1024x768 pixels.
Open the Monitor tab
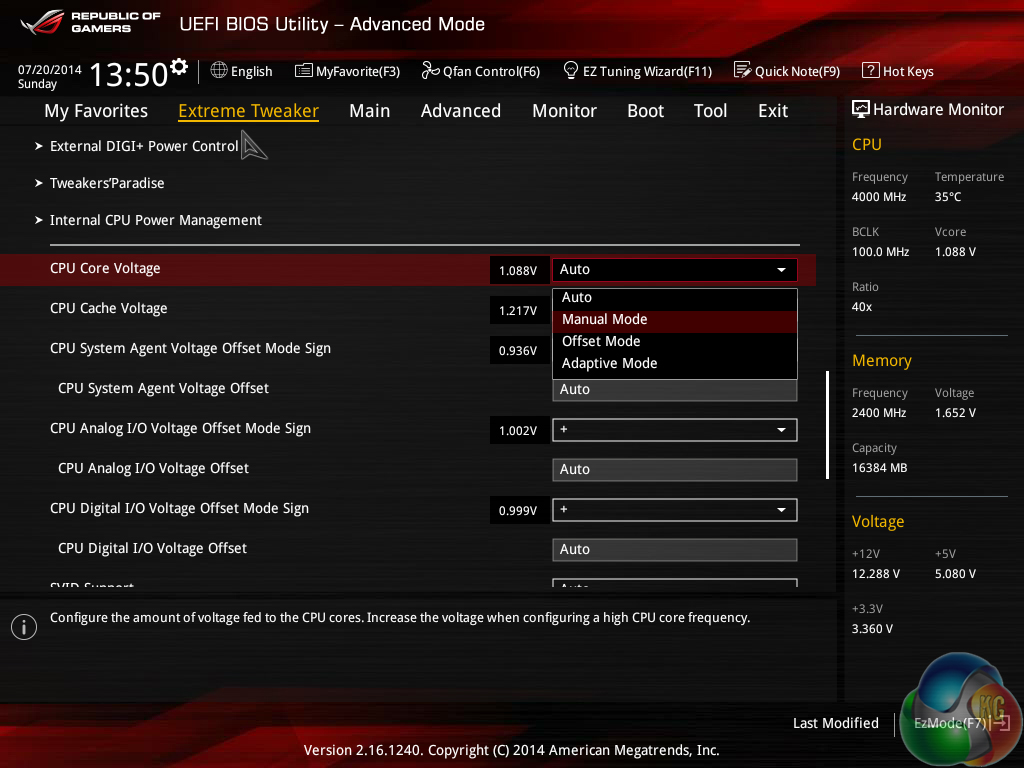tap(564, 111)
